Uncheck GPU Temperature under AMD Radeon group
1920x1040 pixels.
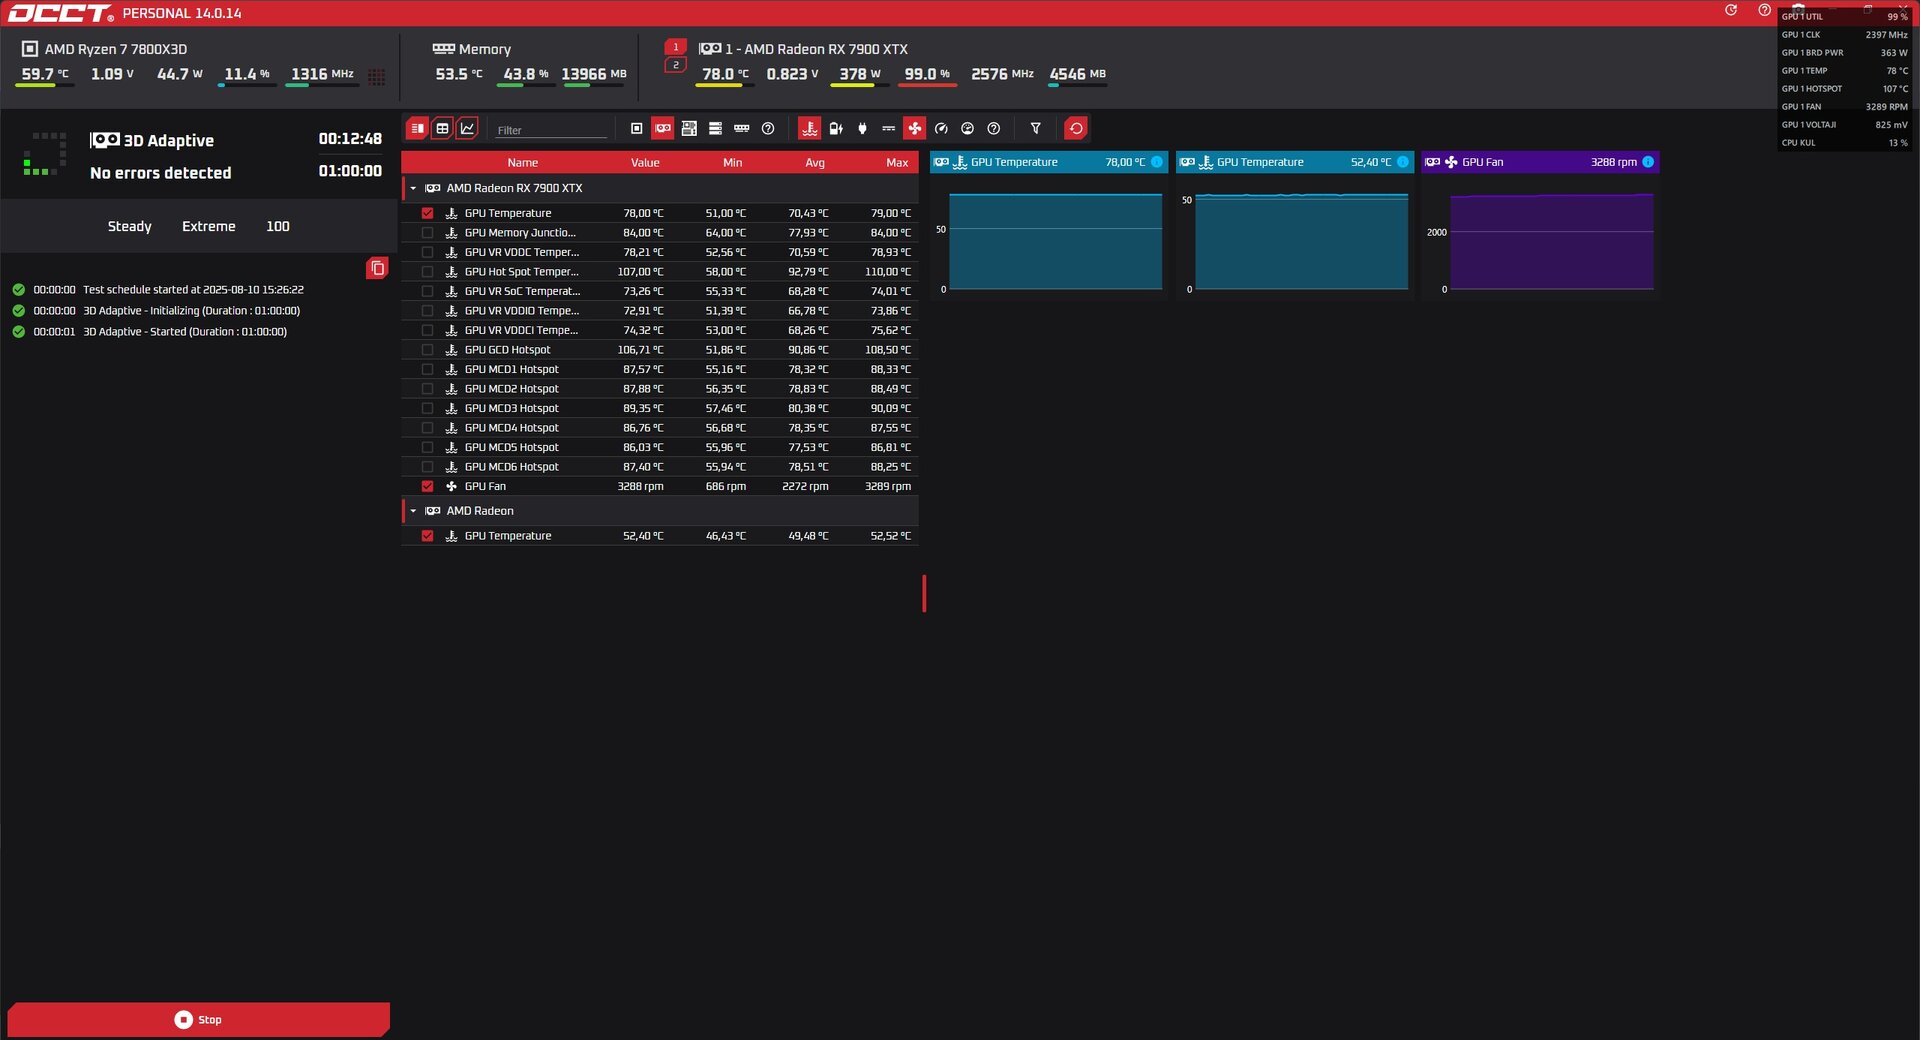coord(427,536)
